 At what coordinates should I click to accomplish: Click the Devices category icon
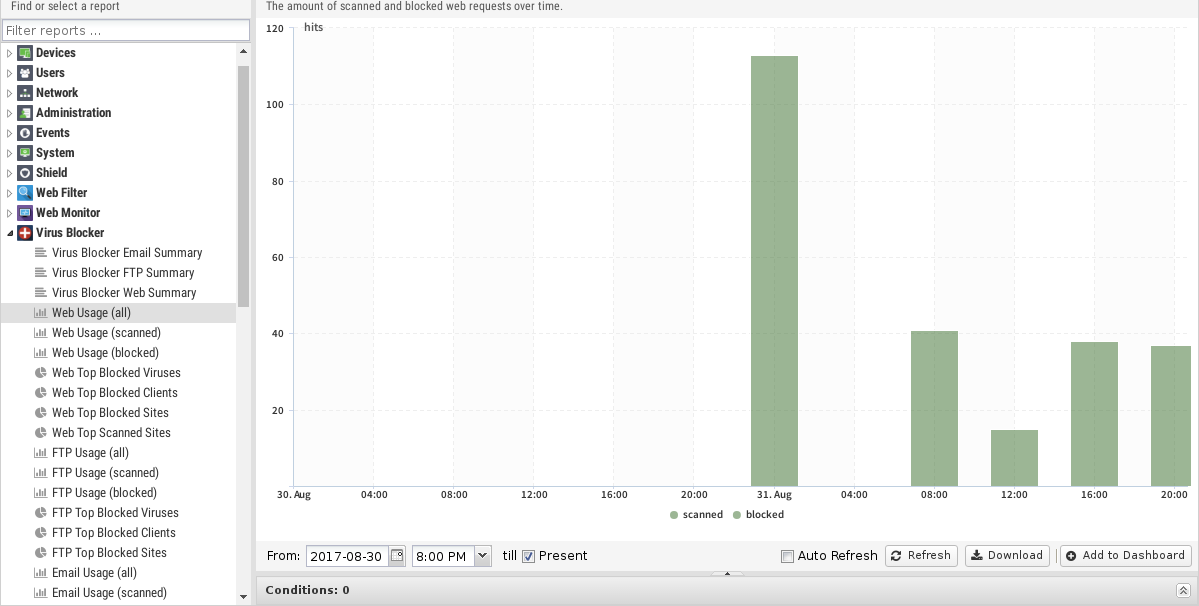[x=25, y=53]
